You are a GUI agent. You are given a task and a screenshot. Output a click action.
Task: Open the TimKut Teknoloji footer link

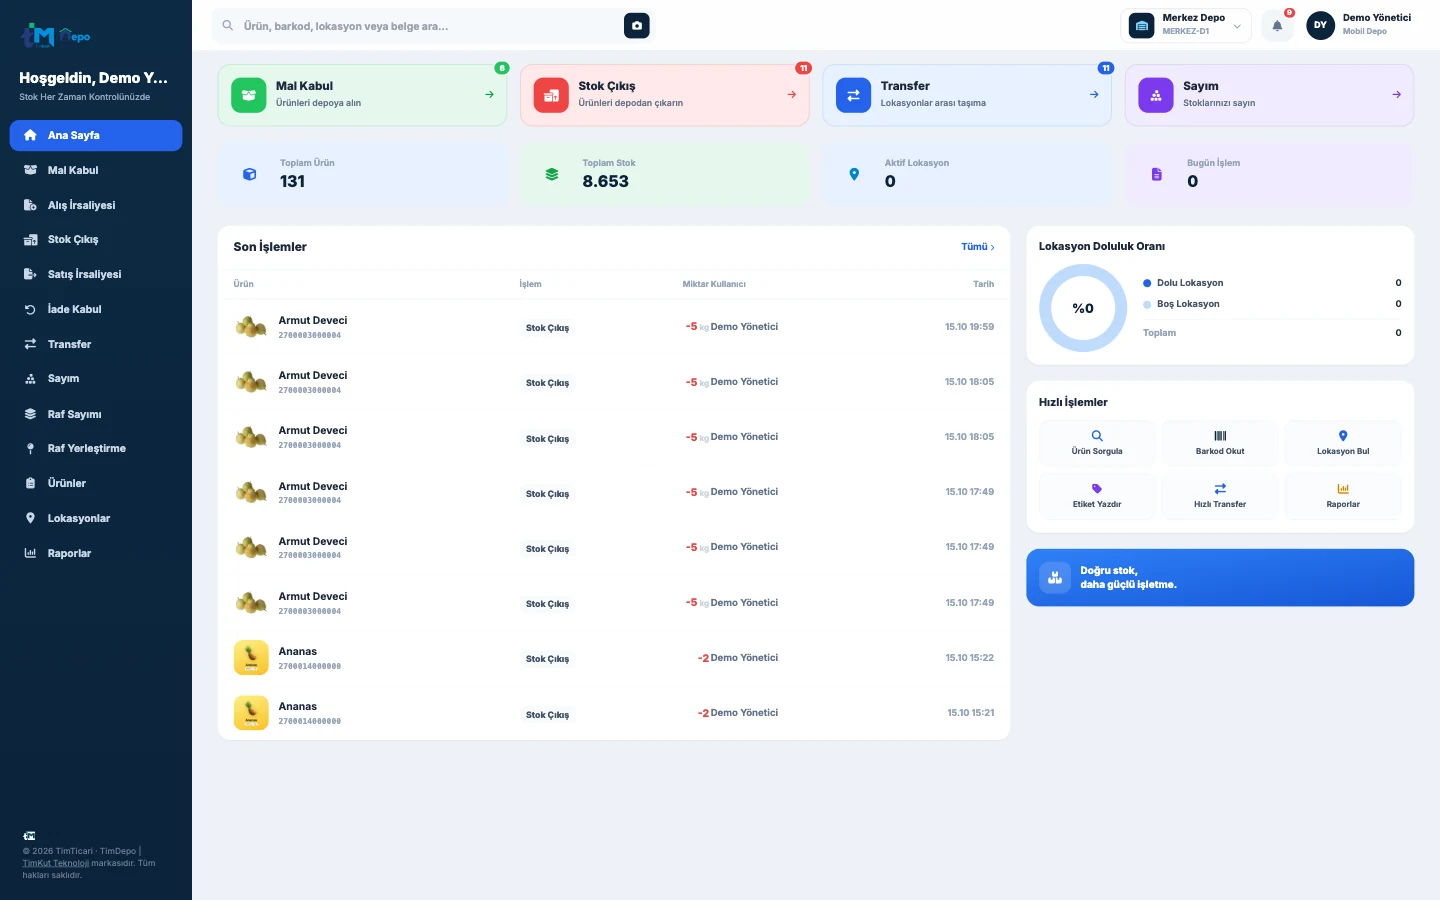pos(56,863)
